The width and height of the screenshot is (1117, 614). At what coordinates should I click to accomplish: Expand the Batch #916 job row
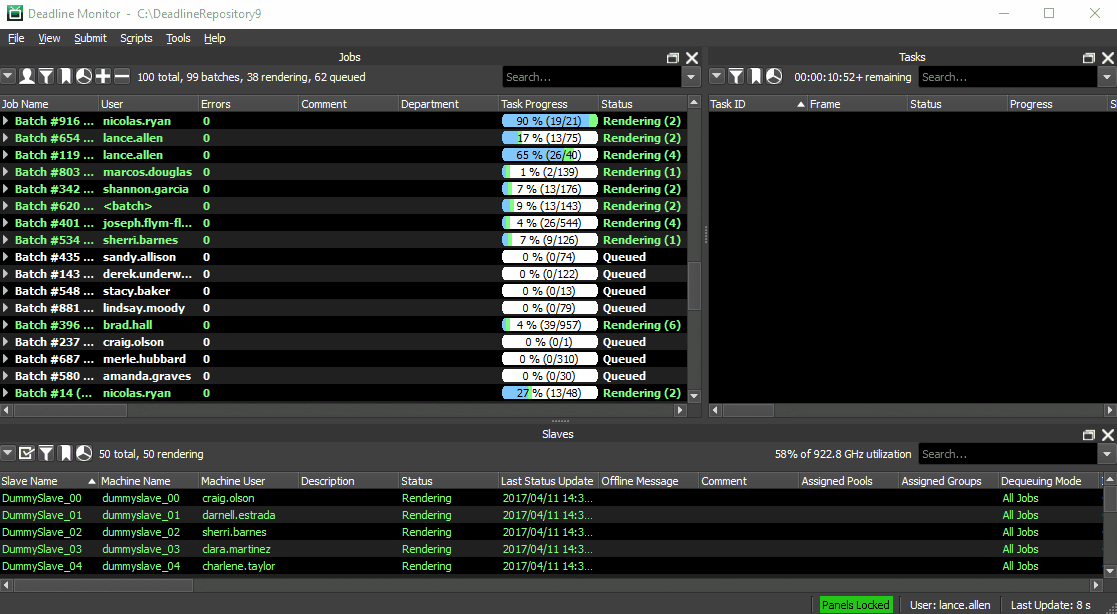click(6, 121)
